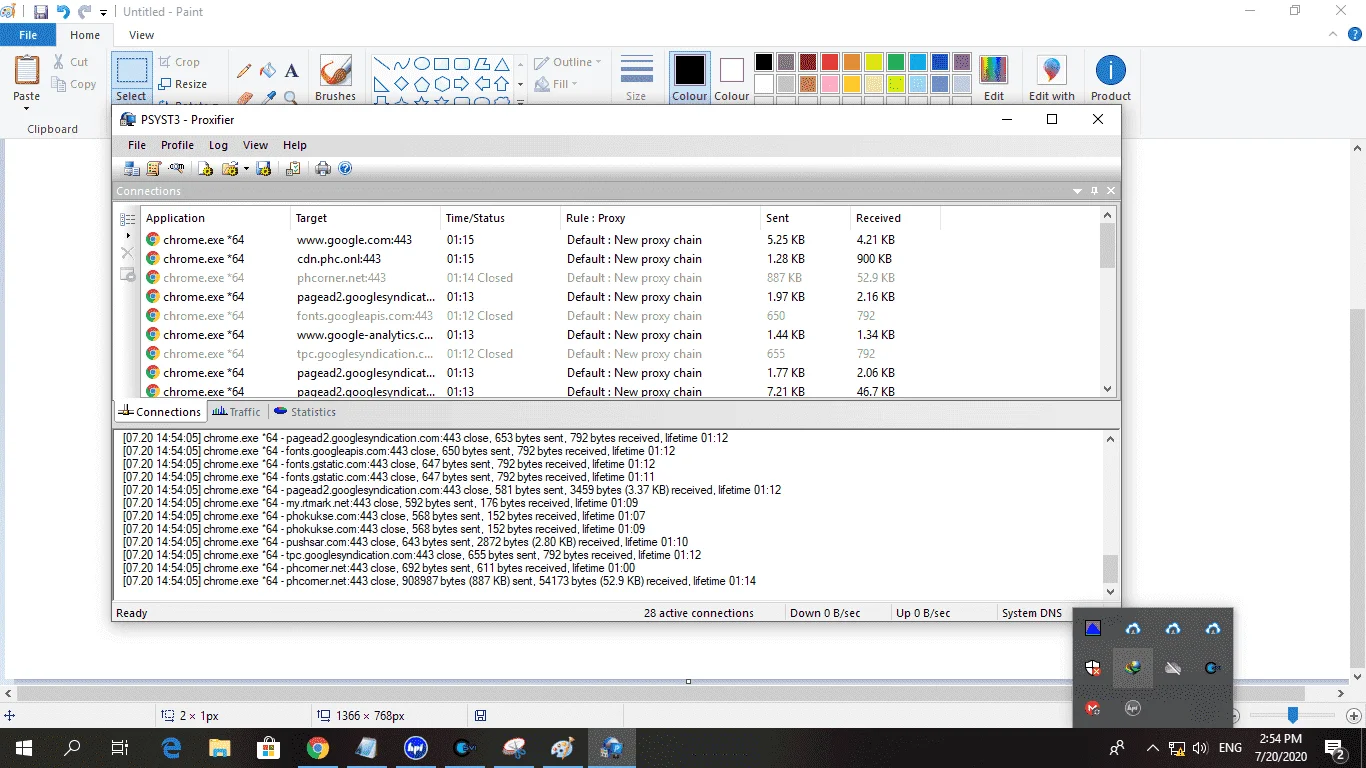Select the Fill with colour bucket tool
The height and width of the screenshot is (768, 1366).
268,71
